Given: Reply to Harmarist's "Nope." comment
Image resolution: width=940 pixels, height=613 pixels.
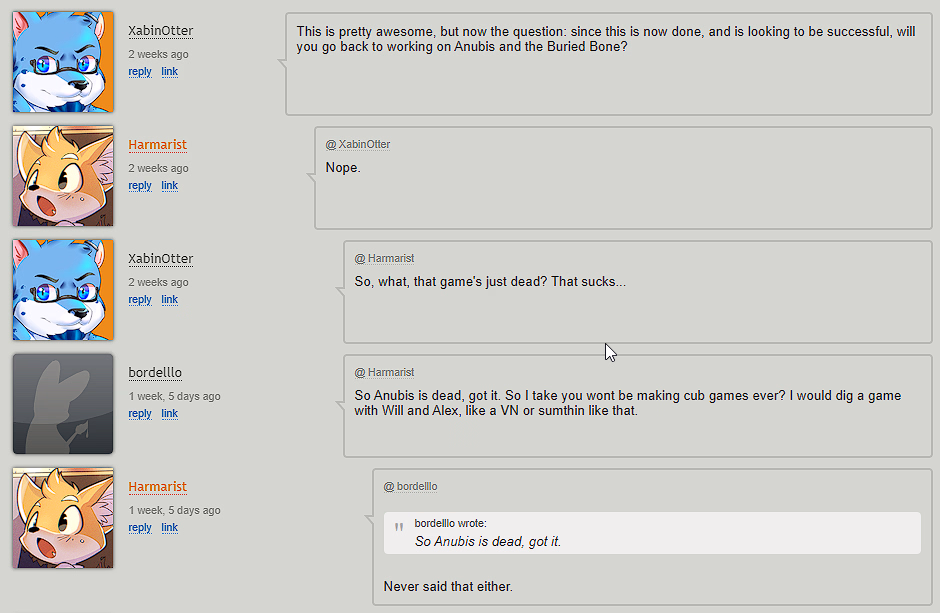Looking at the screenshot, I should 140,186.
